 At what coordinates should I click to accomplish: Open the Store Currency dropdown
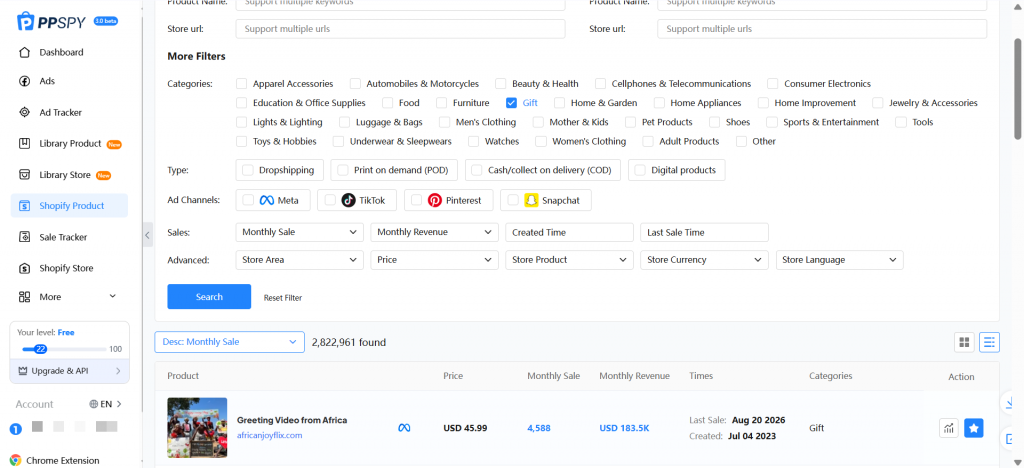tap(704, 260)
